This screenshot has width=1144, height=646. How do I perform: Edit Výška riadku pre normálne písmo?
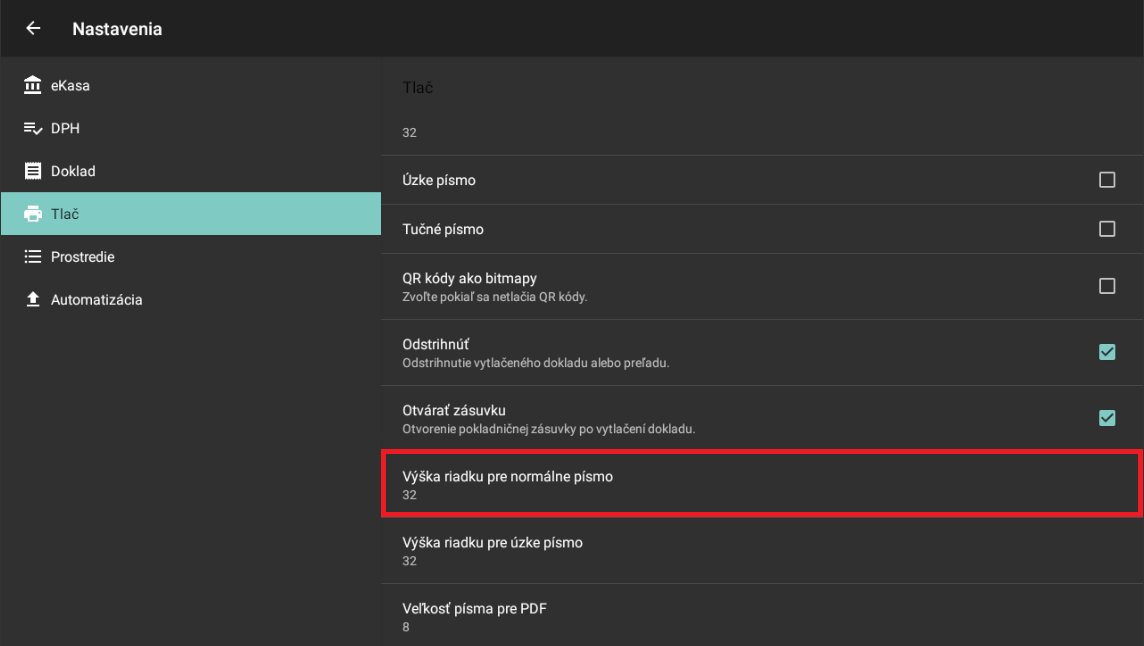760,485
